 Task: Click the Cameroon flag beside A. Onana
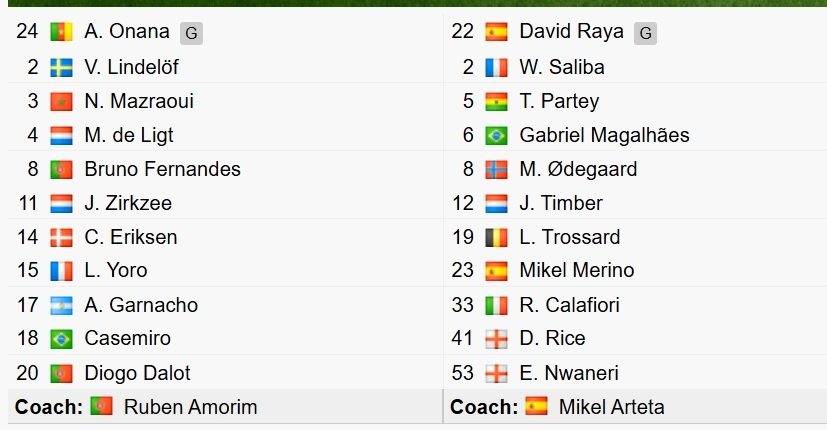click(61, 32)
